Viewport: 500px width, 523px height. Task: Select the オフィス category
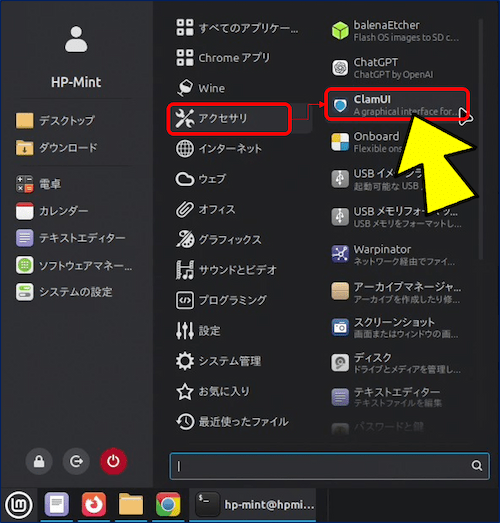[205, 209]
